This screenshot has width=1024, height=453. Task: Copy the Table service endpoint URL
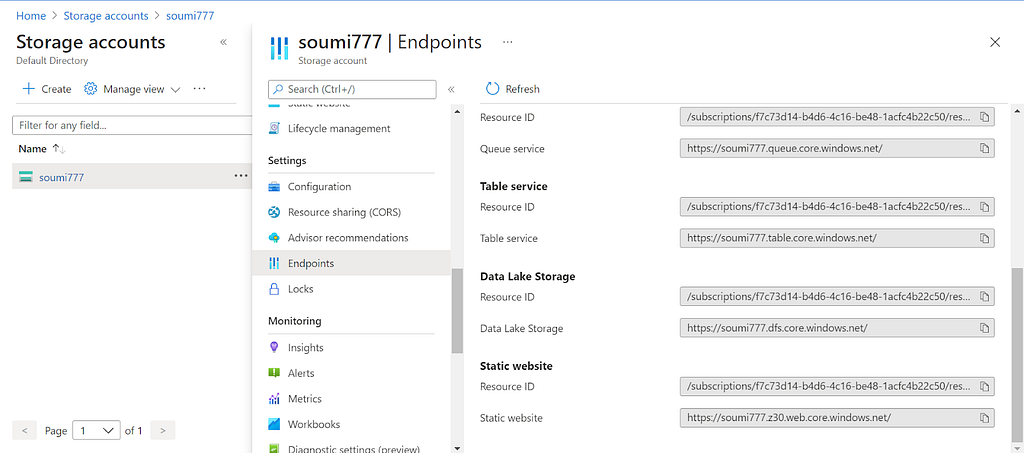click(x=984, y=238)
